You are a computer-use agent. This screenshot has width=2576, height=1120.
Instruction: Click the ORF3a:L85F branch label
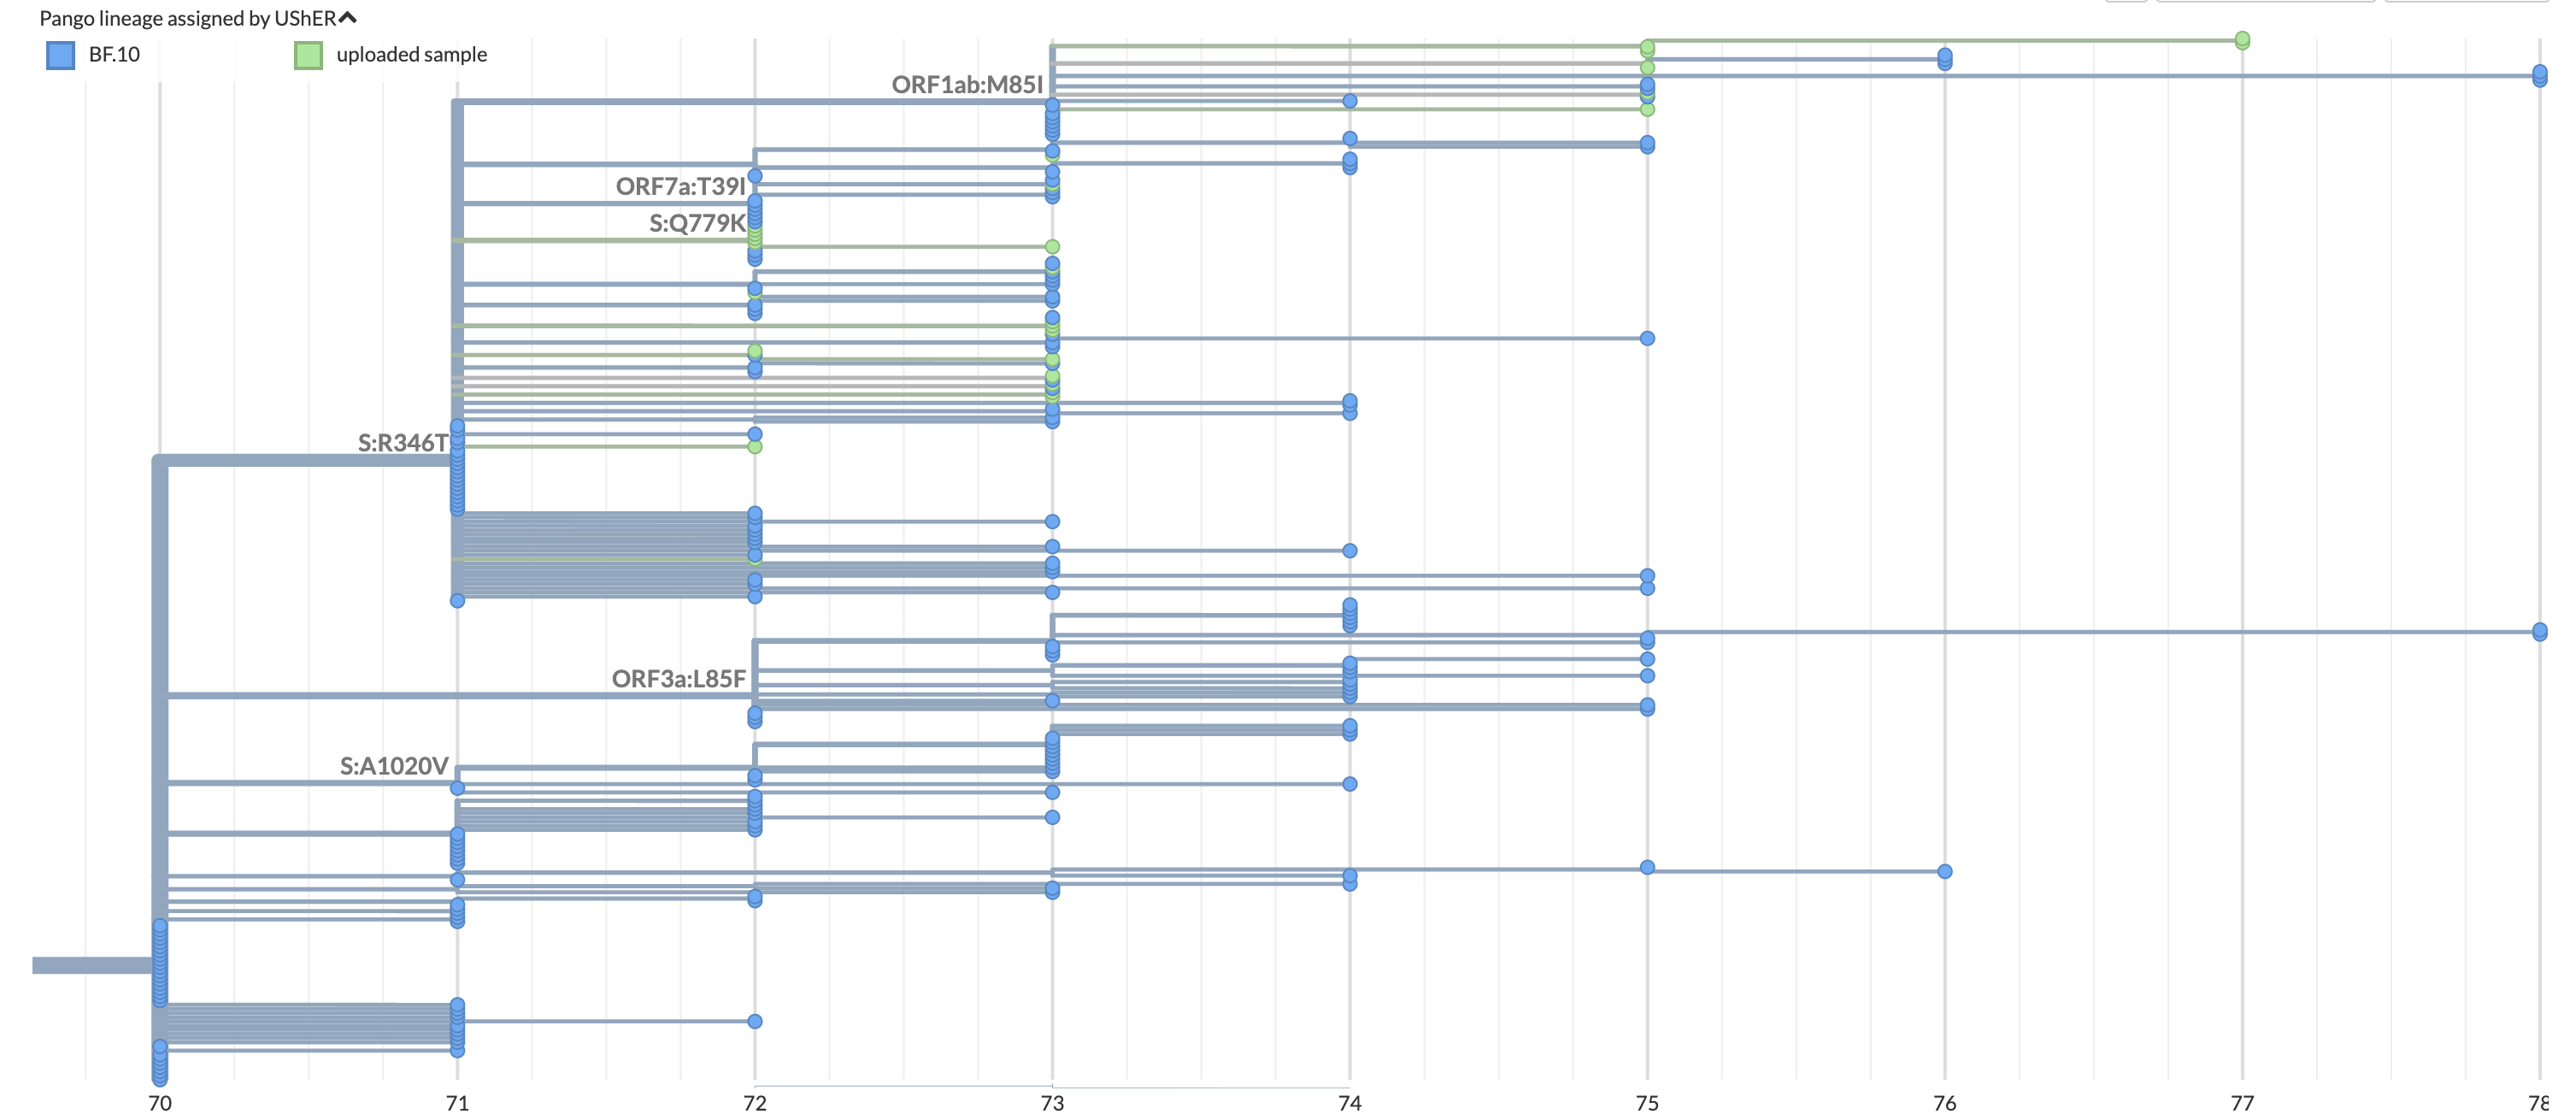coord(678,679)
